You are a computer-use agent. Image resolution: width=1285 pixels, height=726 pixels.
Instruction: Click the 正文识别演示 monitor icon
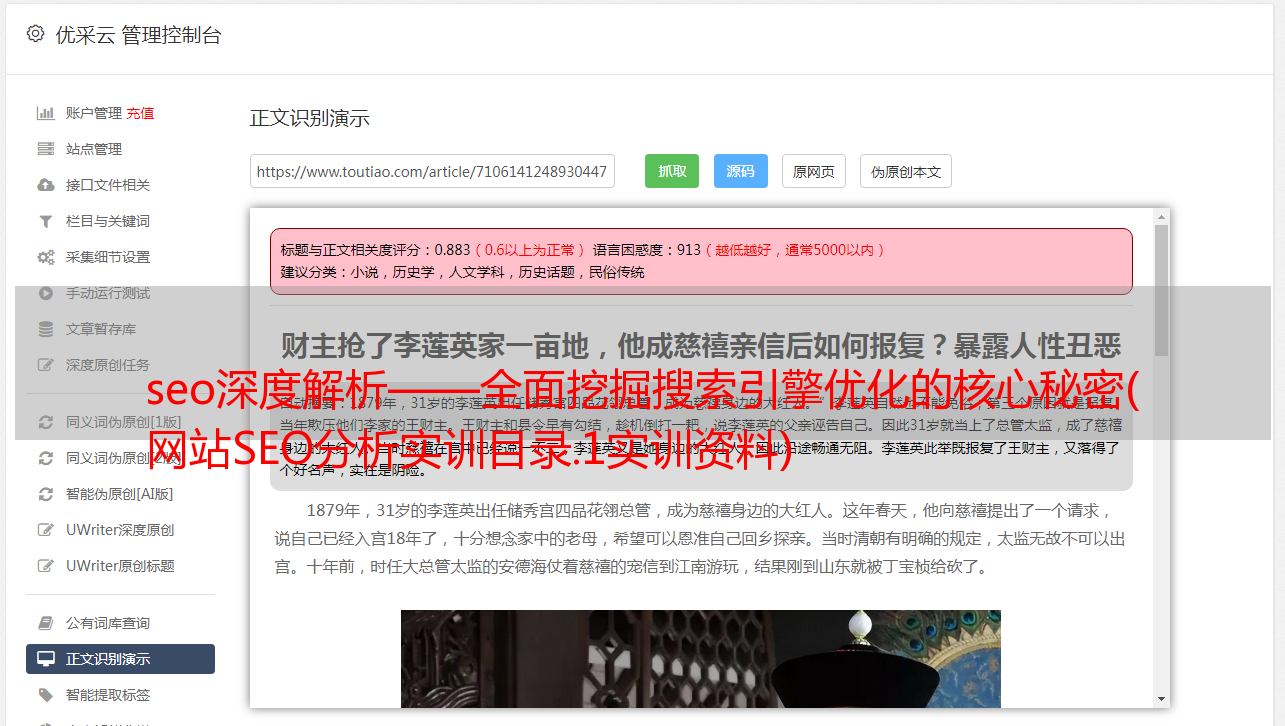[45, 659]
